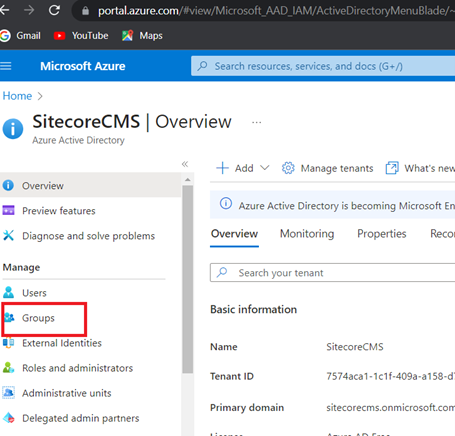Click the sidebar vertical scrollbar thumb
This screenshot has height=436, width=455.
188,279
